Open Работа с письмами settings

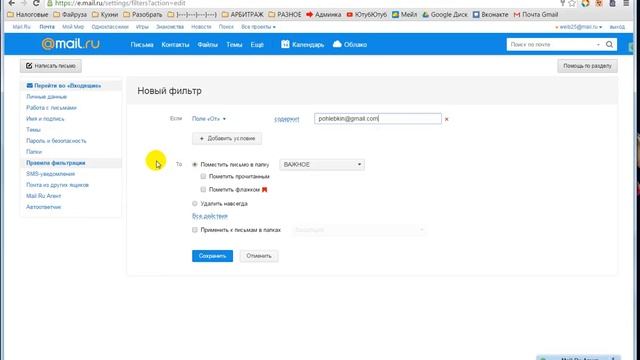pos(51,108)
